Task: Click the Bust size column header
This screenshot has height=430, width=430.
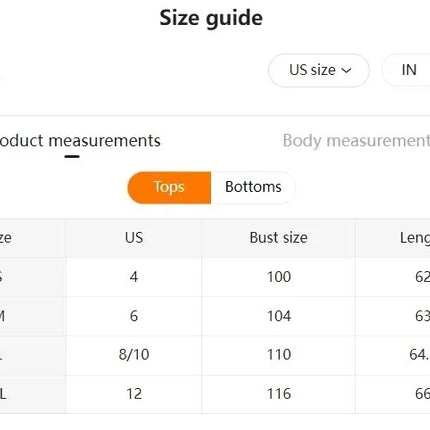Action: 278,238
